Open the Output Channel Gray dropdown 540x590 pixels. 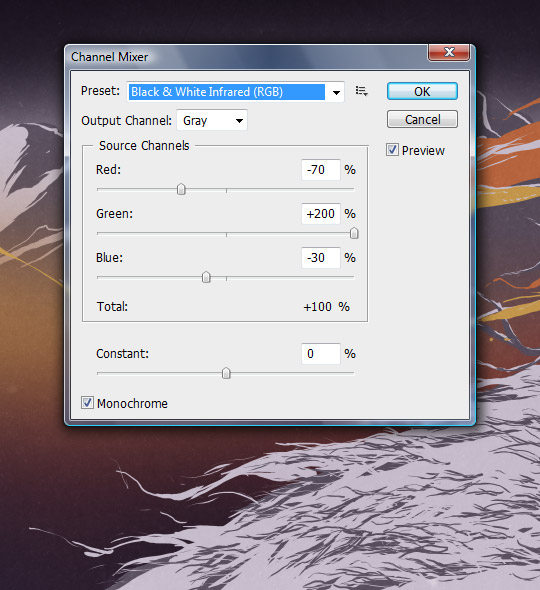click(x=212, y=120)
